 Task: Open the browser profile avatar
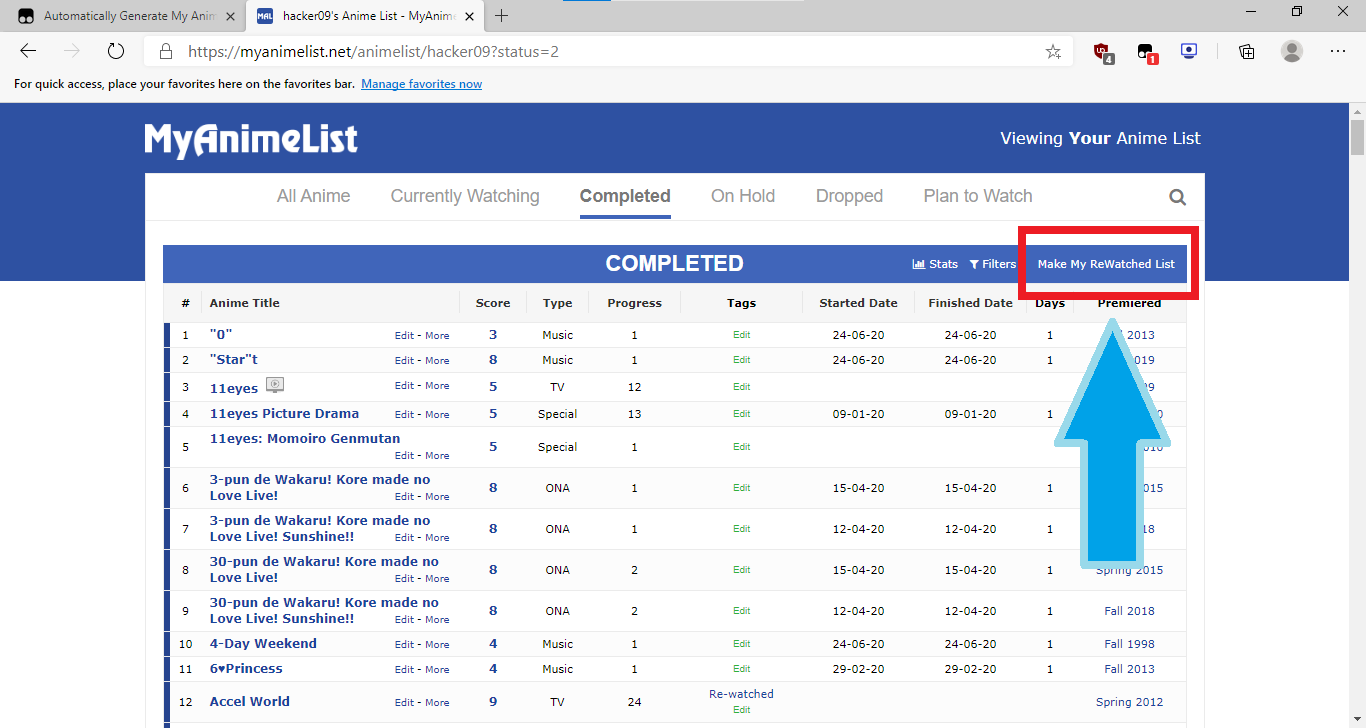(1293, 51)
